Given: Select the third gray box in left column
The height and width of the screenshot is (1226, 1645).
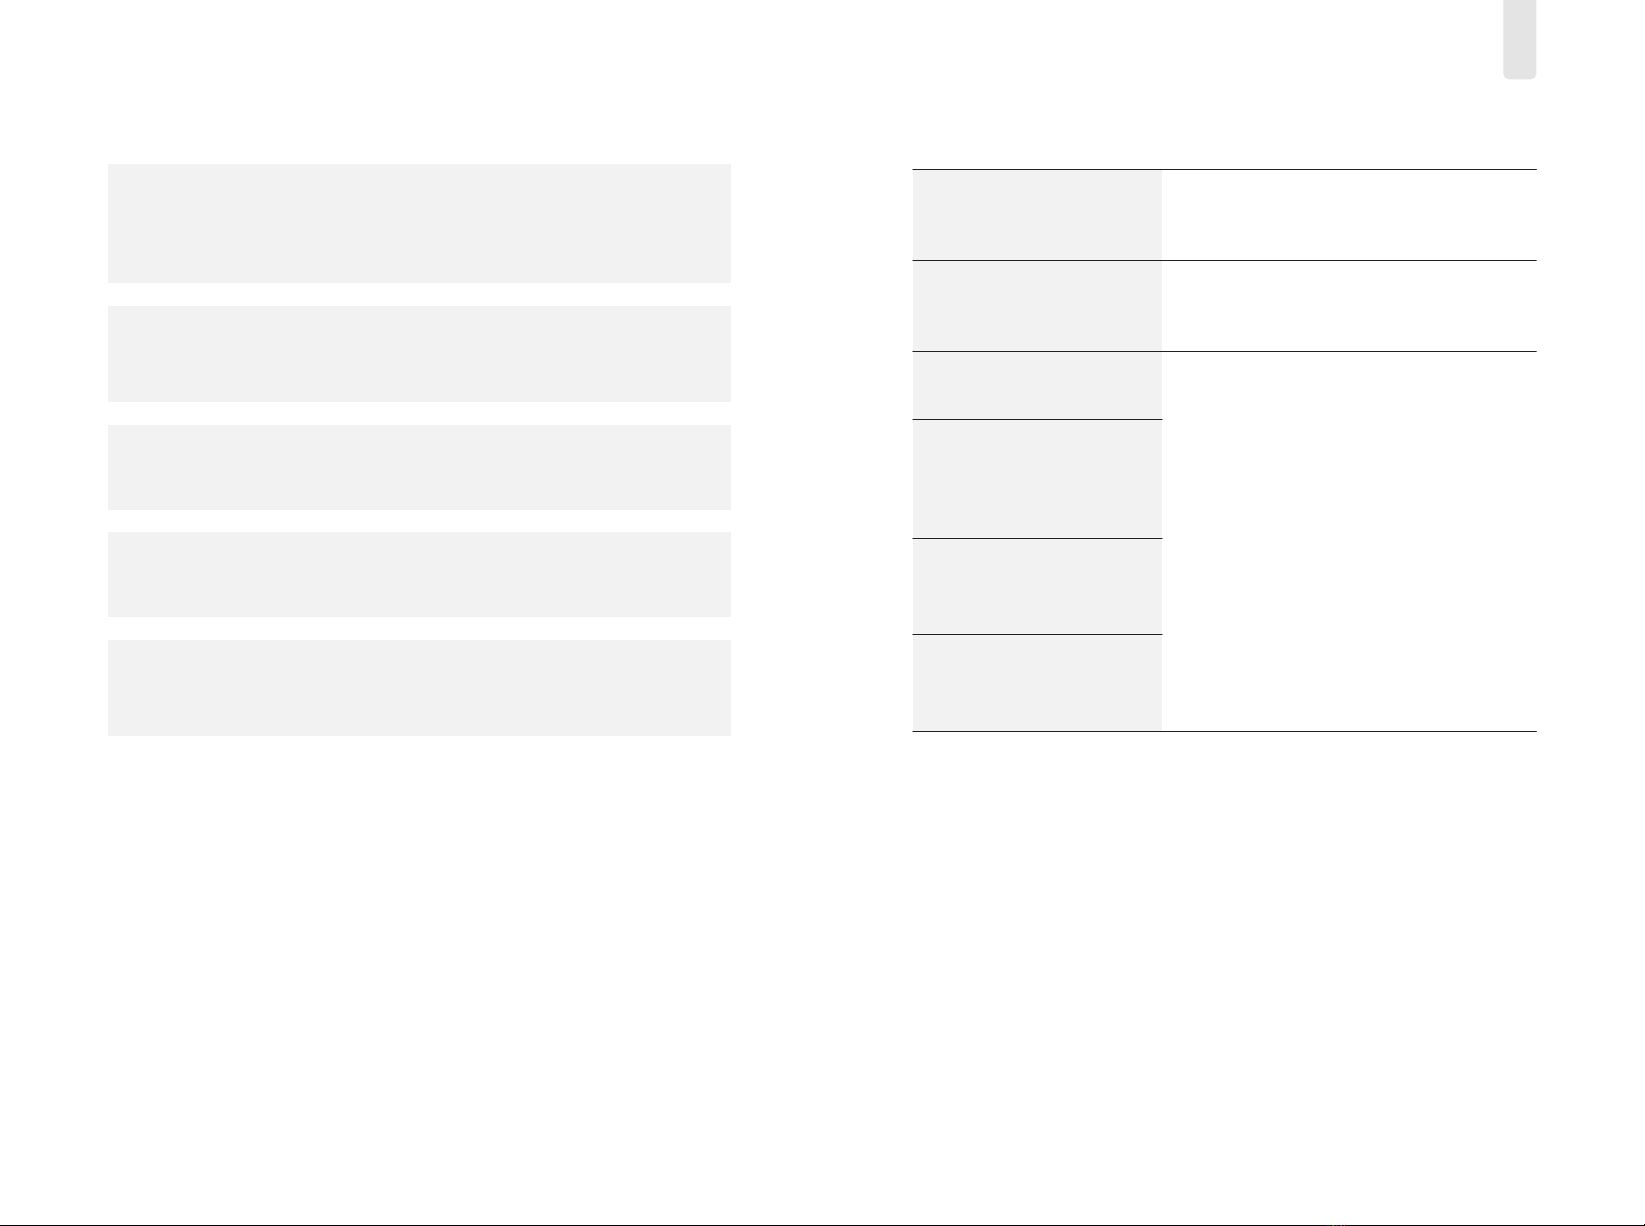Looking at the screenshot, I should coord(419,467).
